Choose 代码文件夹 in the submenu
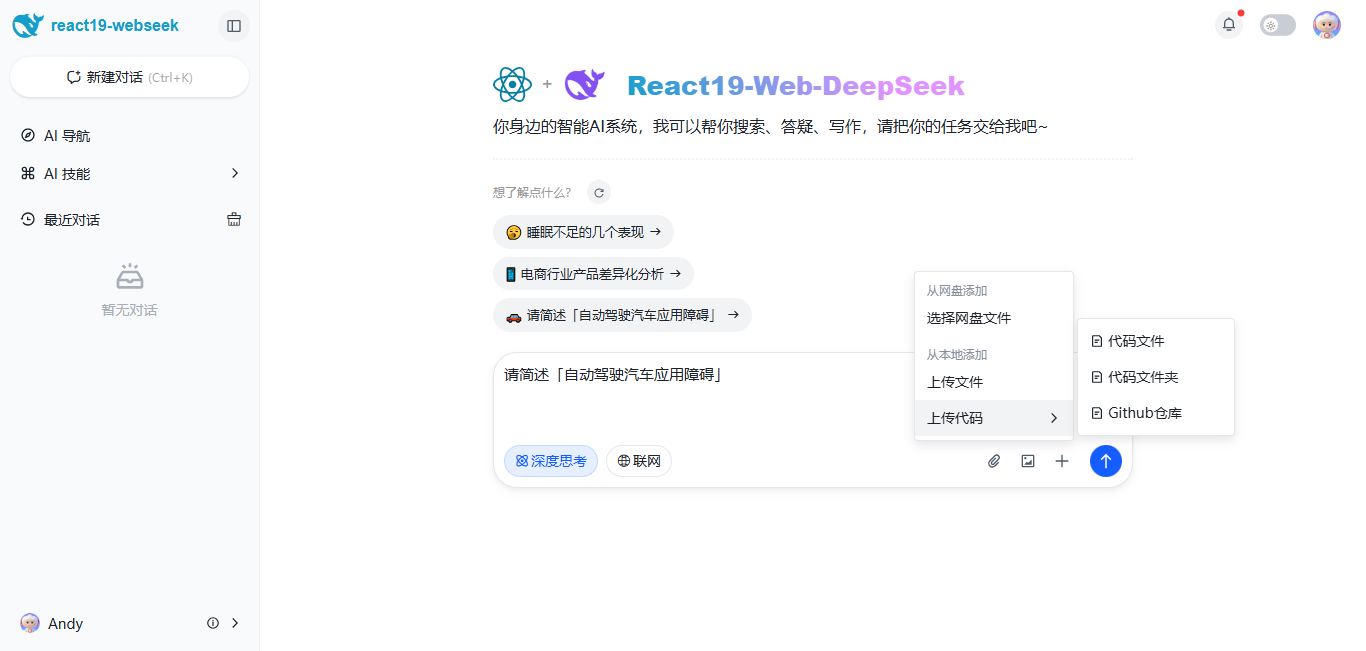Screen dimensions: 1366x651 1156,377
